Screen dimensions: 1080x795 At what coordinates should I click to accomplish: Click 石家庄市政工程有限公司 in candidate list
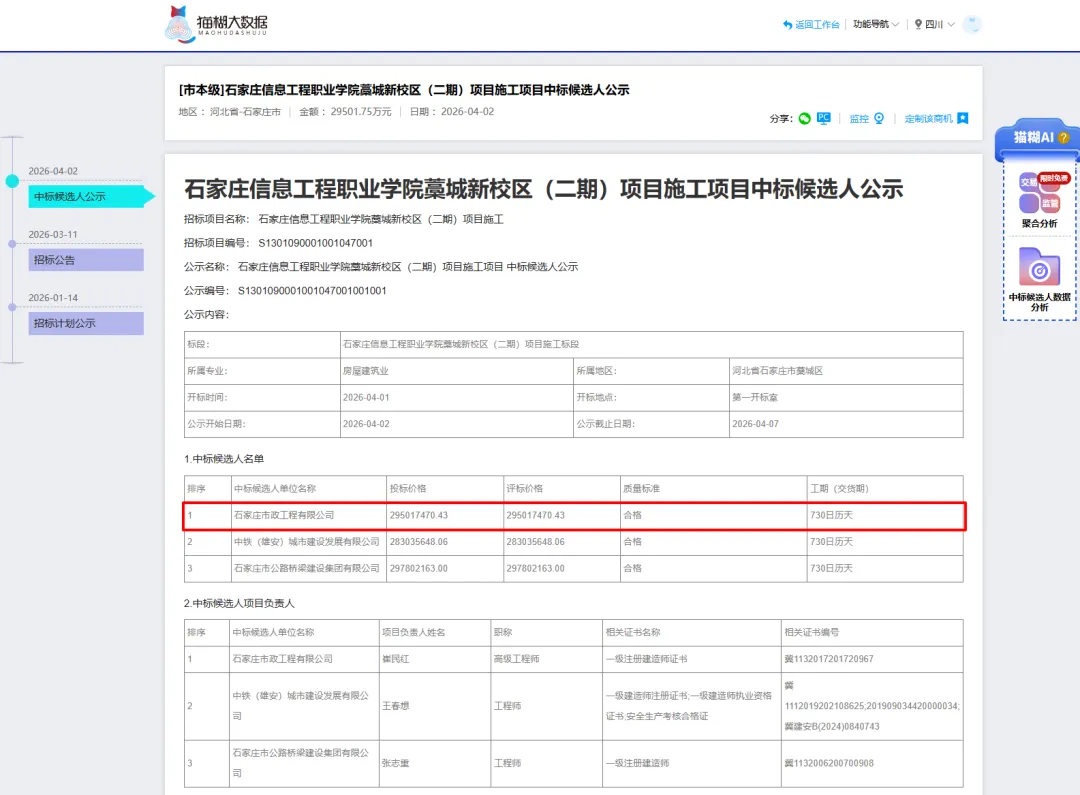coord(284,515)
